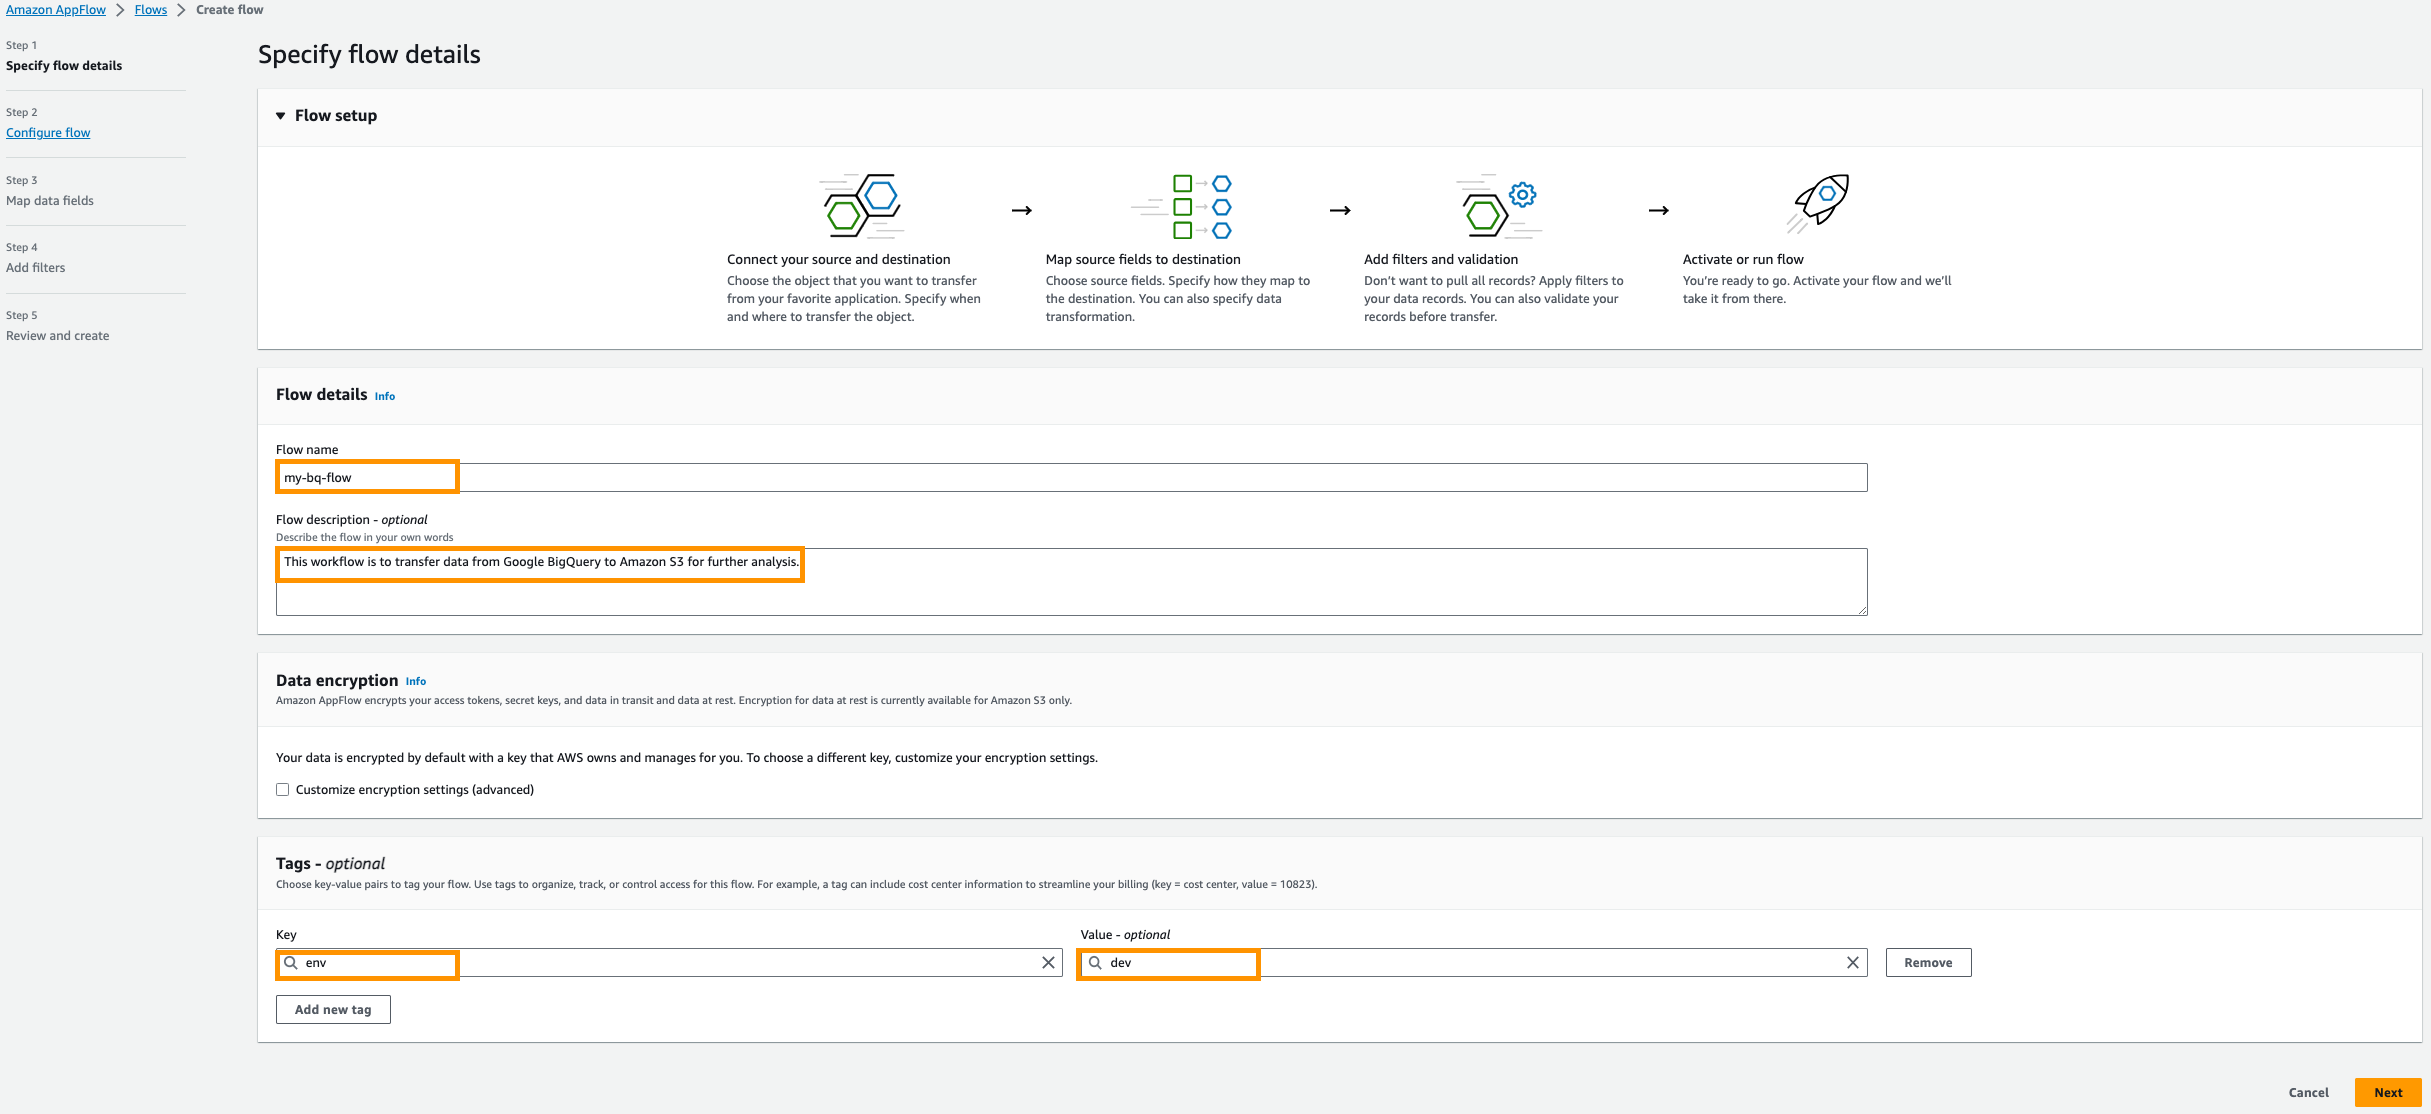Clear the Key field using its X icon
Screen dimensions: 2431x1114
coord(1048,962)
